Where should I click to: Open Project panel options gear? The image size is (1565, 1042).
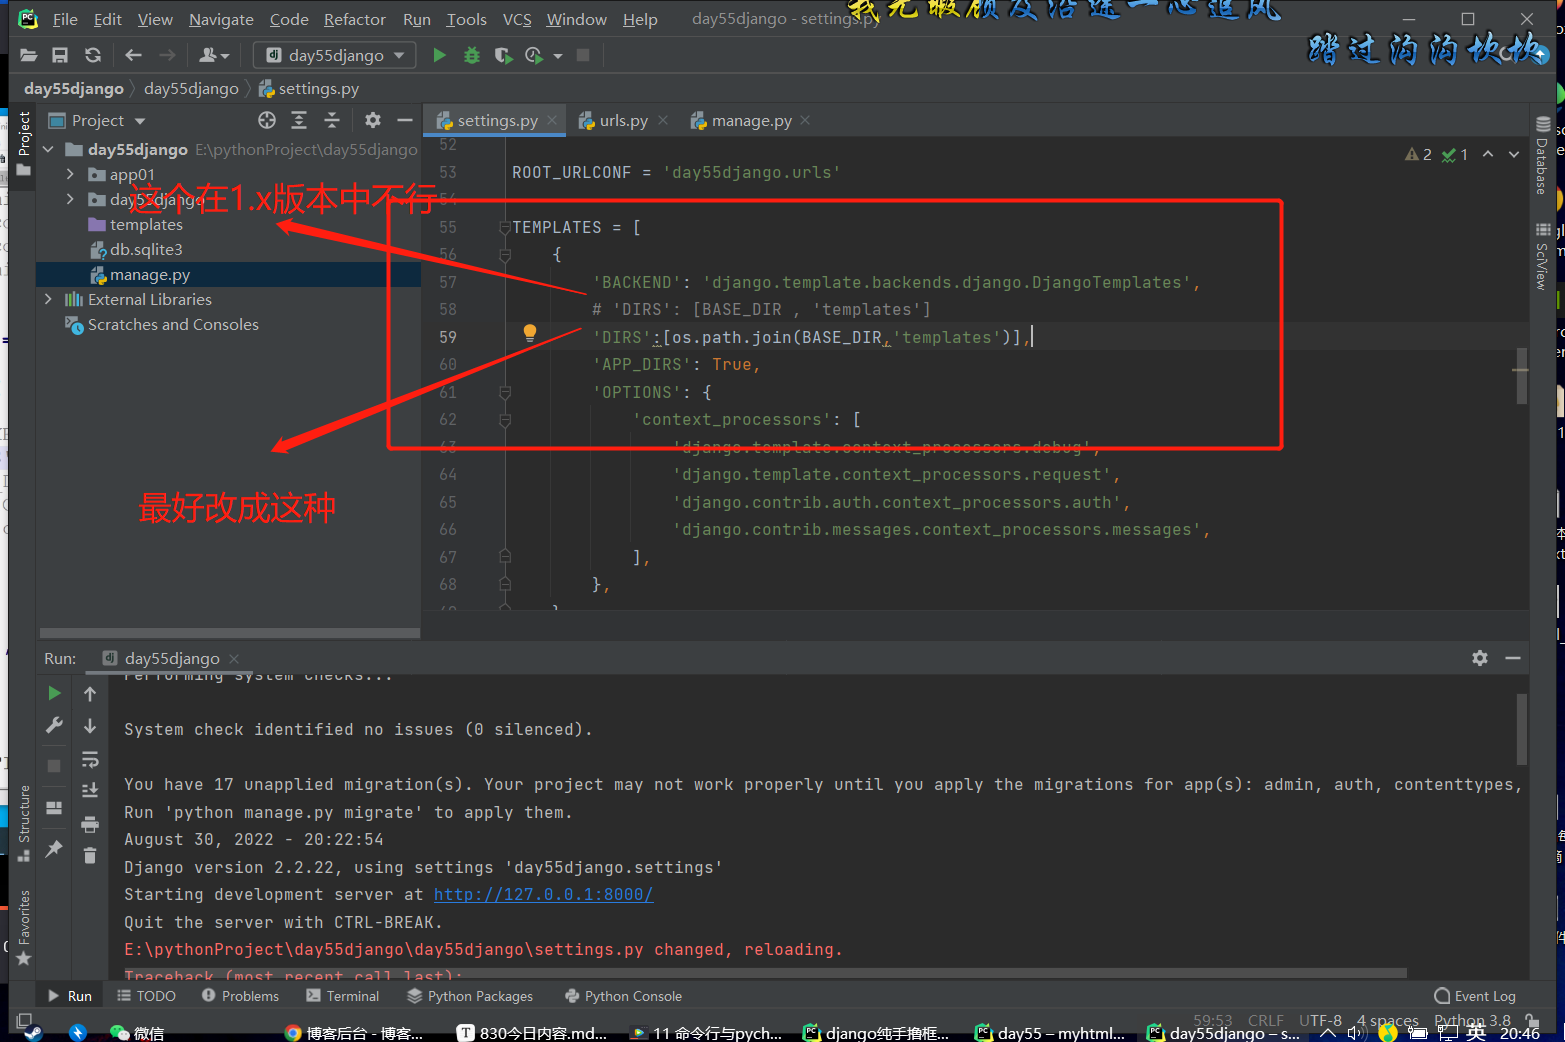coord(373,120)
